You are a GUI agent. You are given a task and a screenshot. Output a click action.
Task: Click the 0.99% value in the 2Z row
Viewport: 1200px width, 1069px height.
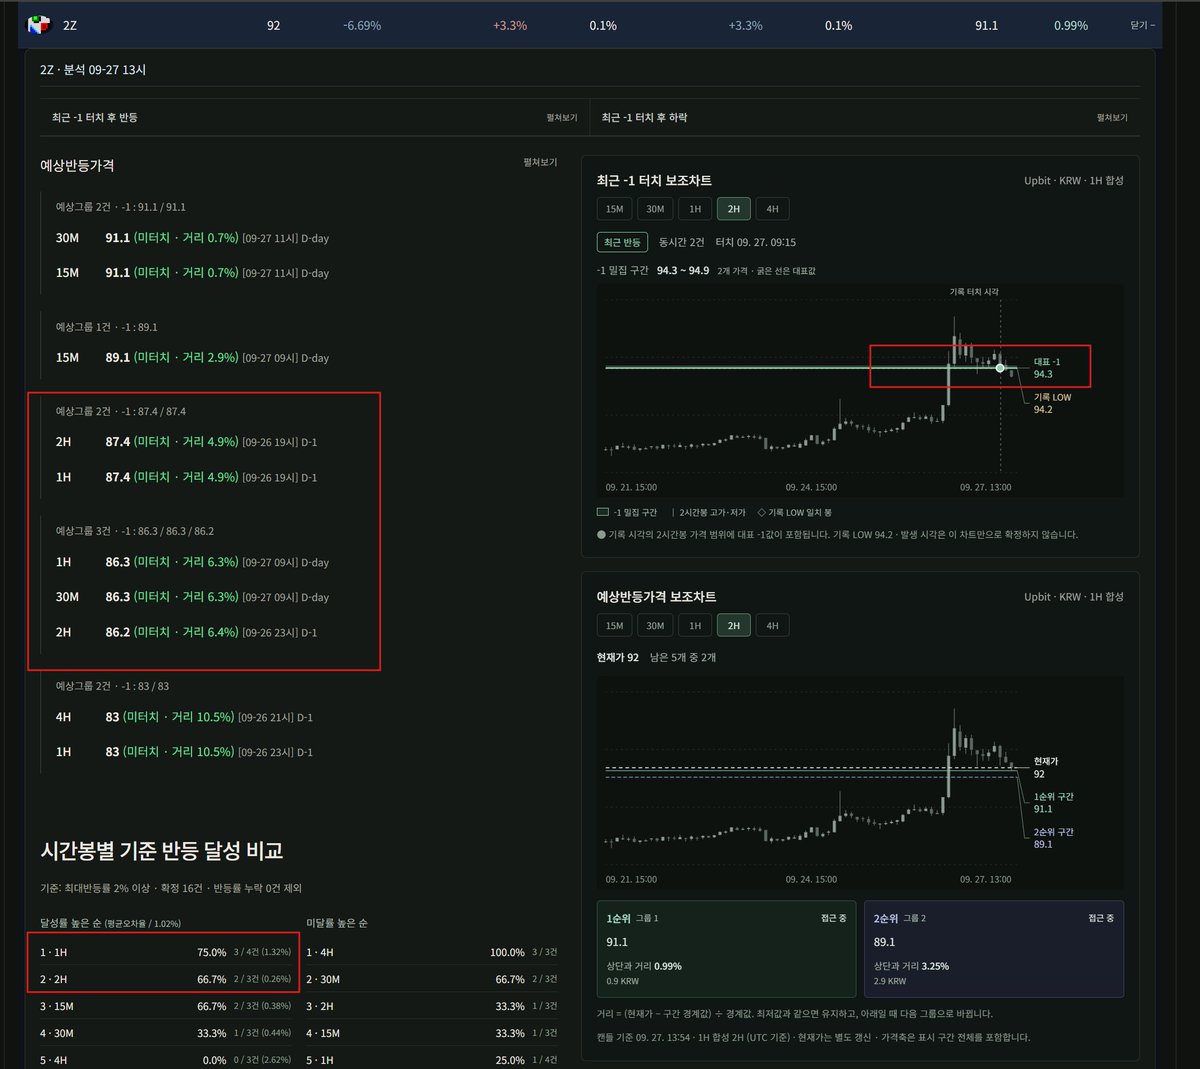(1071, 25)
